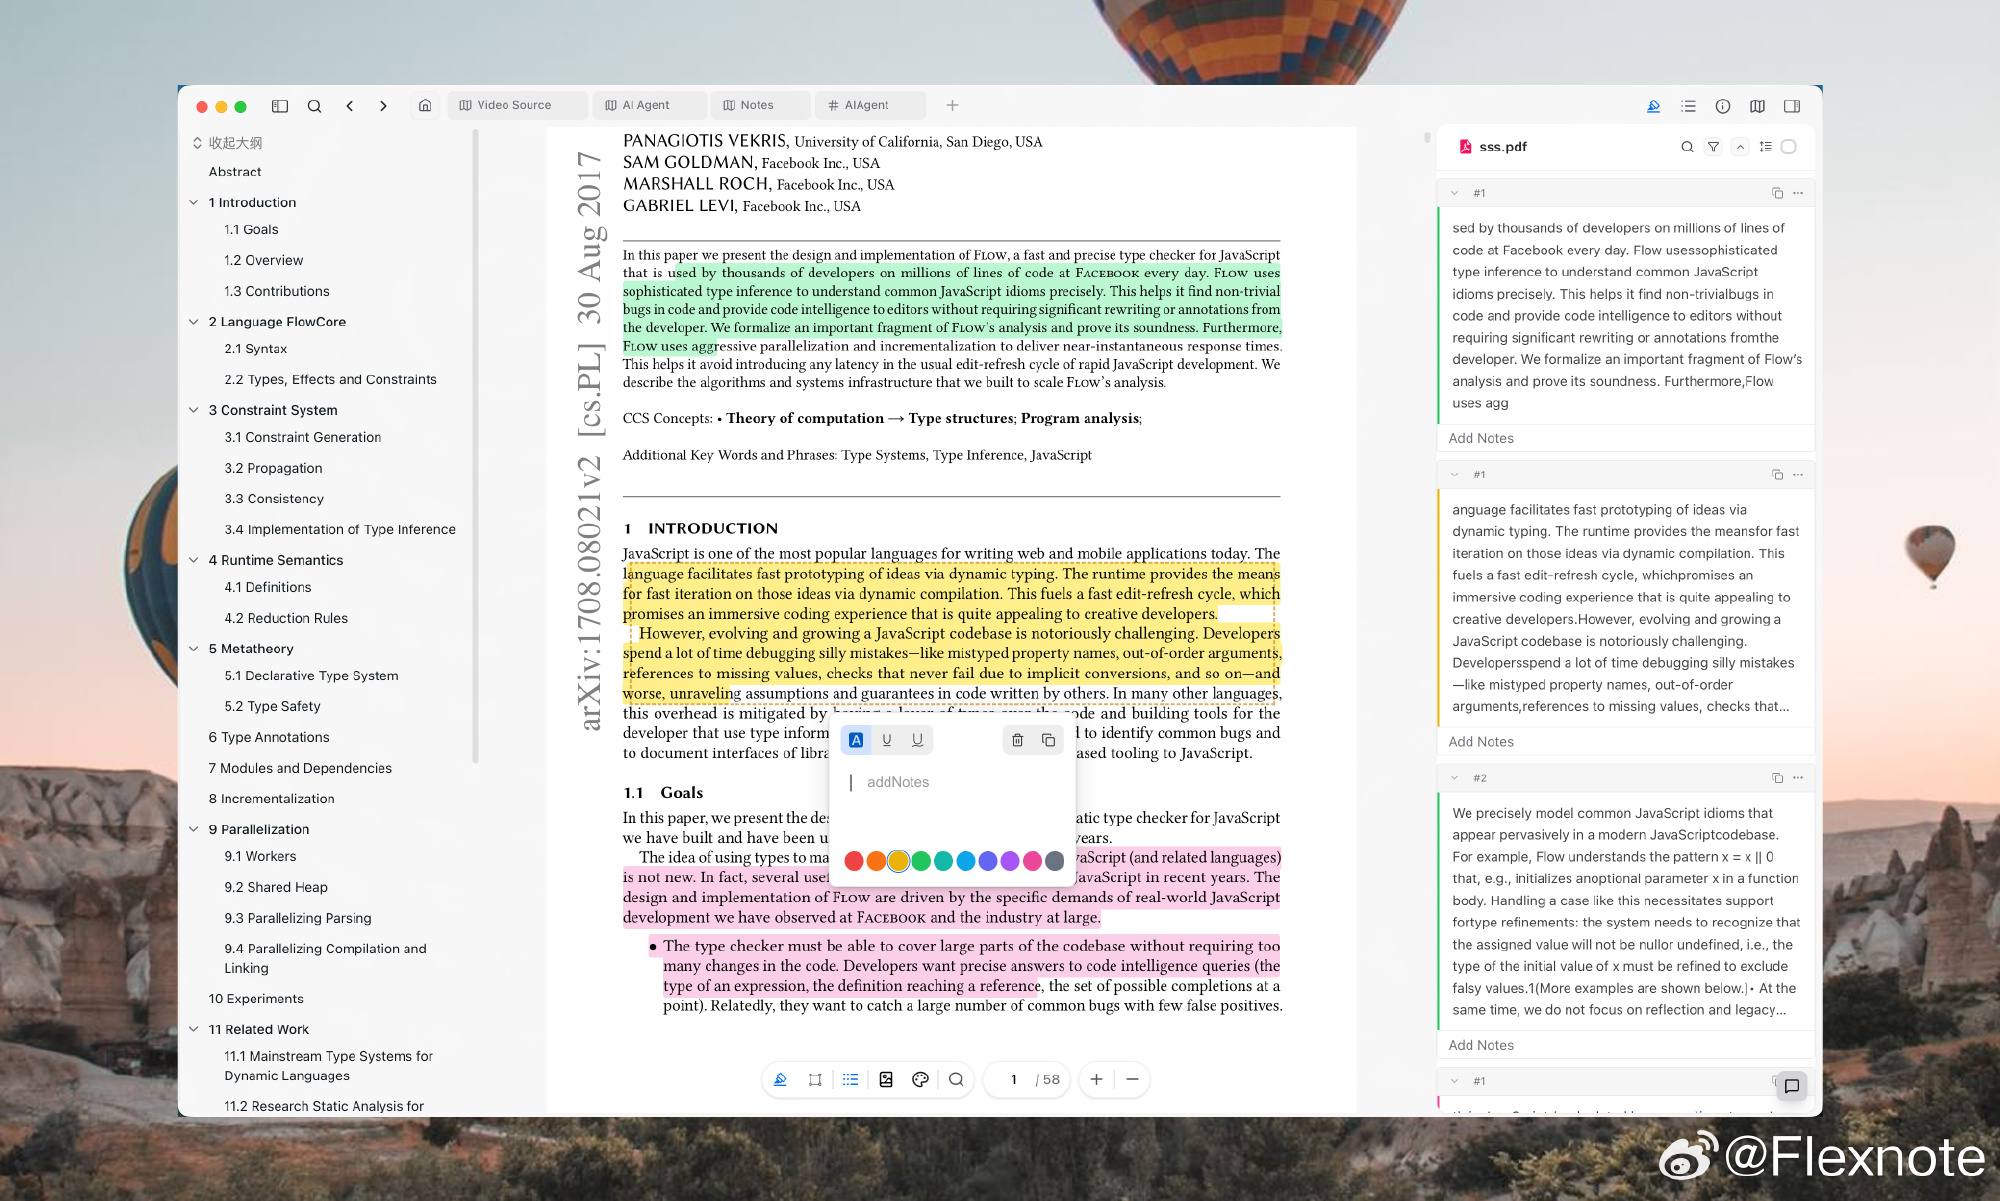Collapse the whole outline via 收起大纲
The height and width of the screenshot is (1201, 2000).
[x=227, y=143]
